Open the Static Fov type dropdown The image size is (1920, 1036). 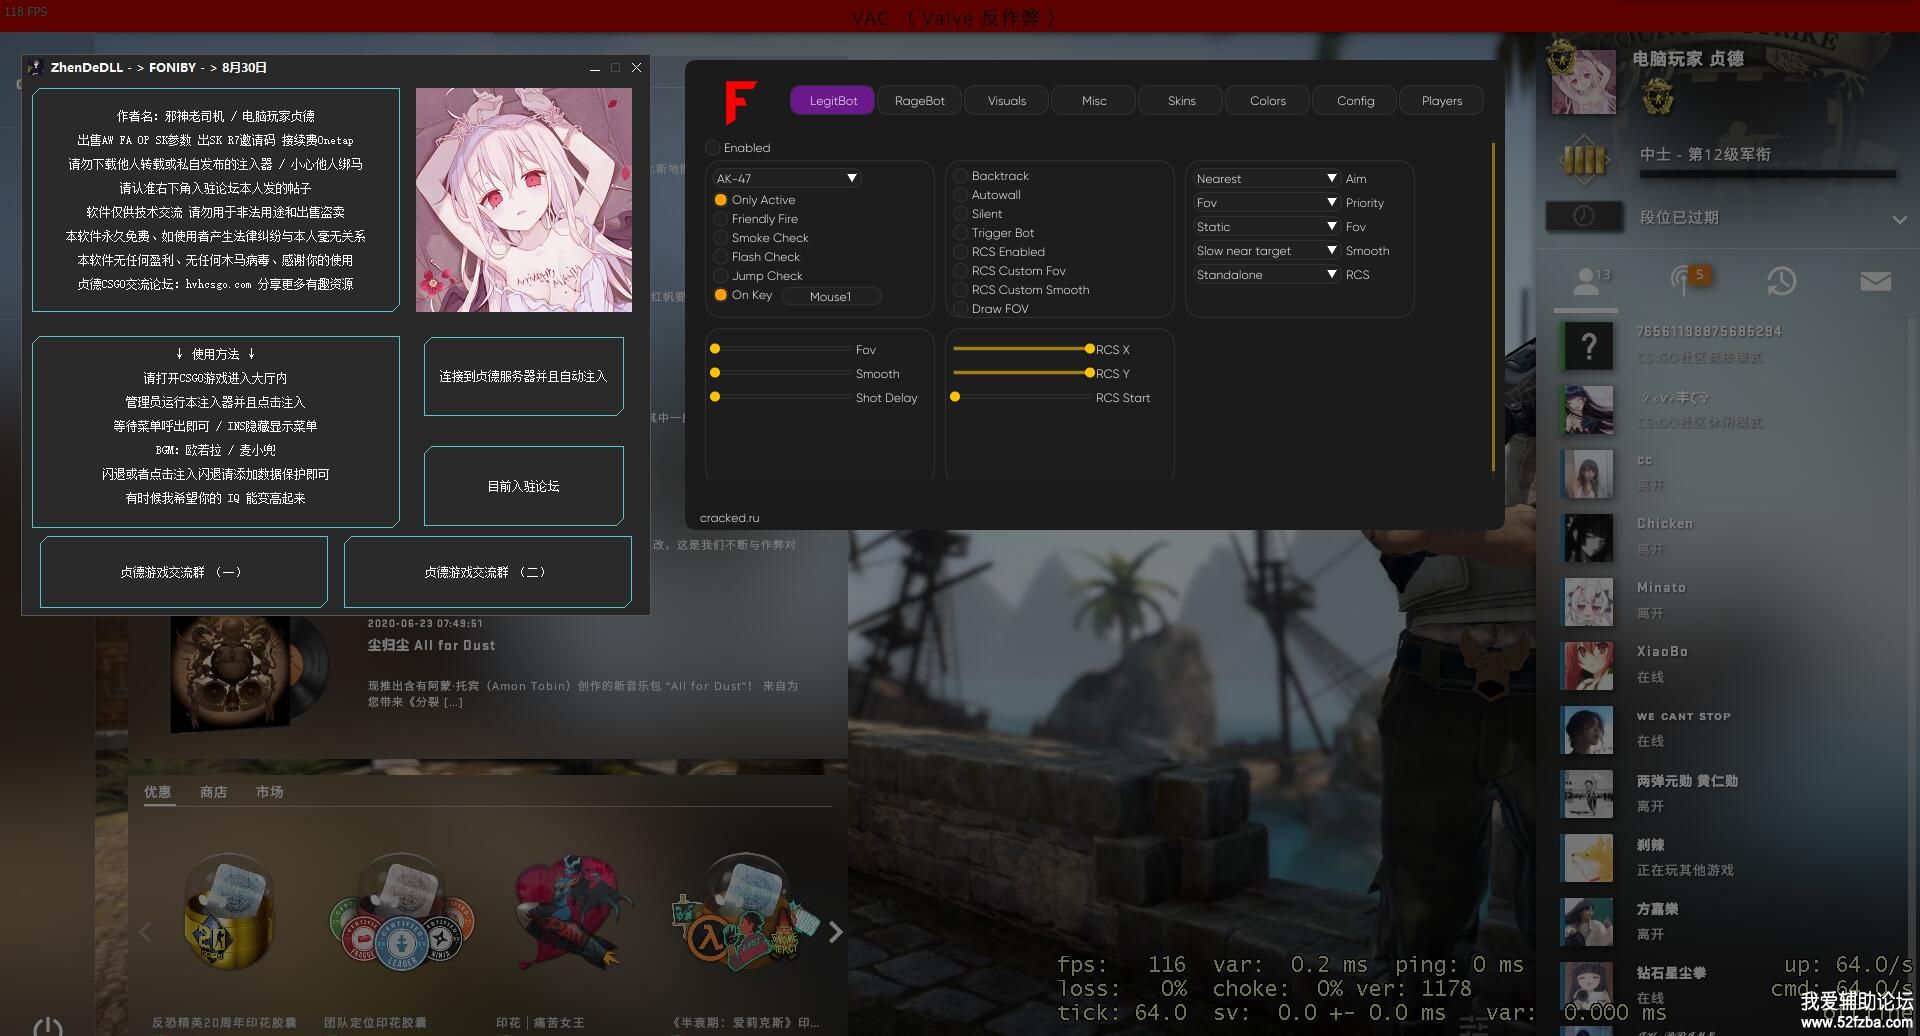(x=1265, y=226)
